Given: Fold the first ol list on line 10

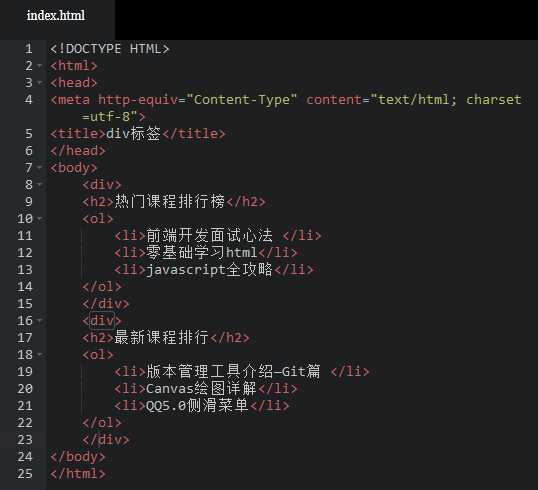Looking at the screenshot, I should pyautogui.click(x=40, y=218).
